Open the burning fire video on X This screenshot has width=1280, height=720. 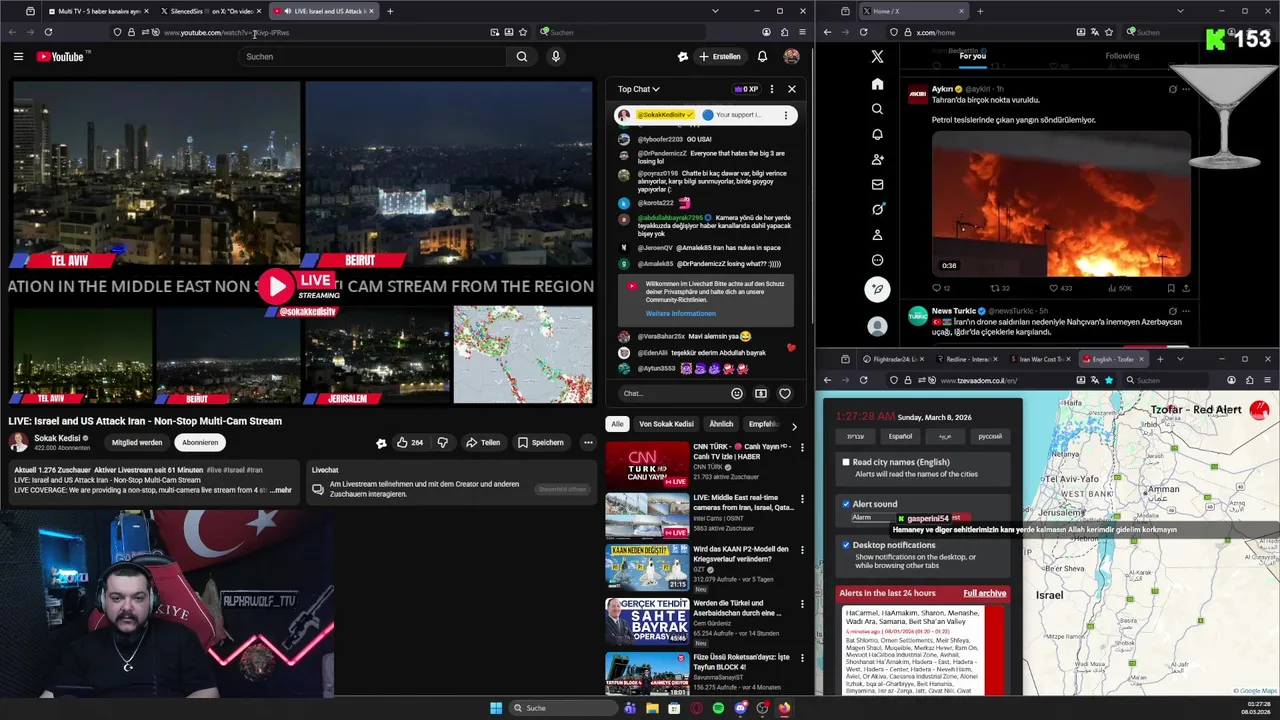(x=1061, y=204)
